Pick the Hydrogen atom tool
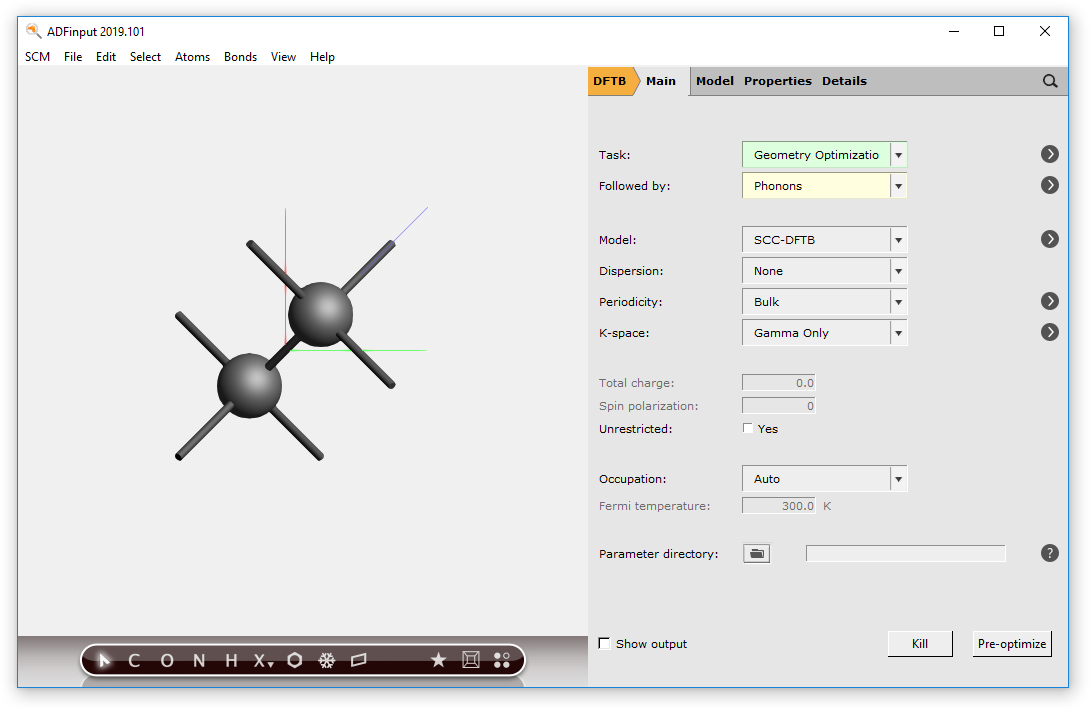 231,661
